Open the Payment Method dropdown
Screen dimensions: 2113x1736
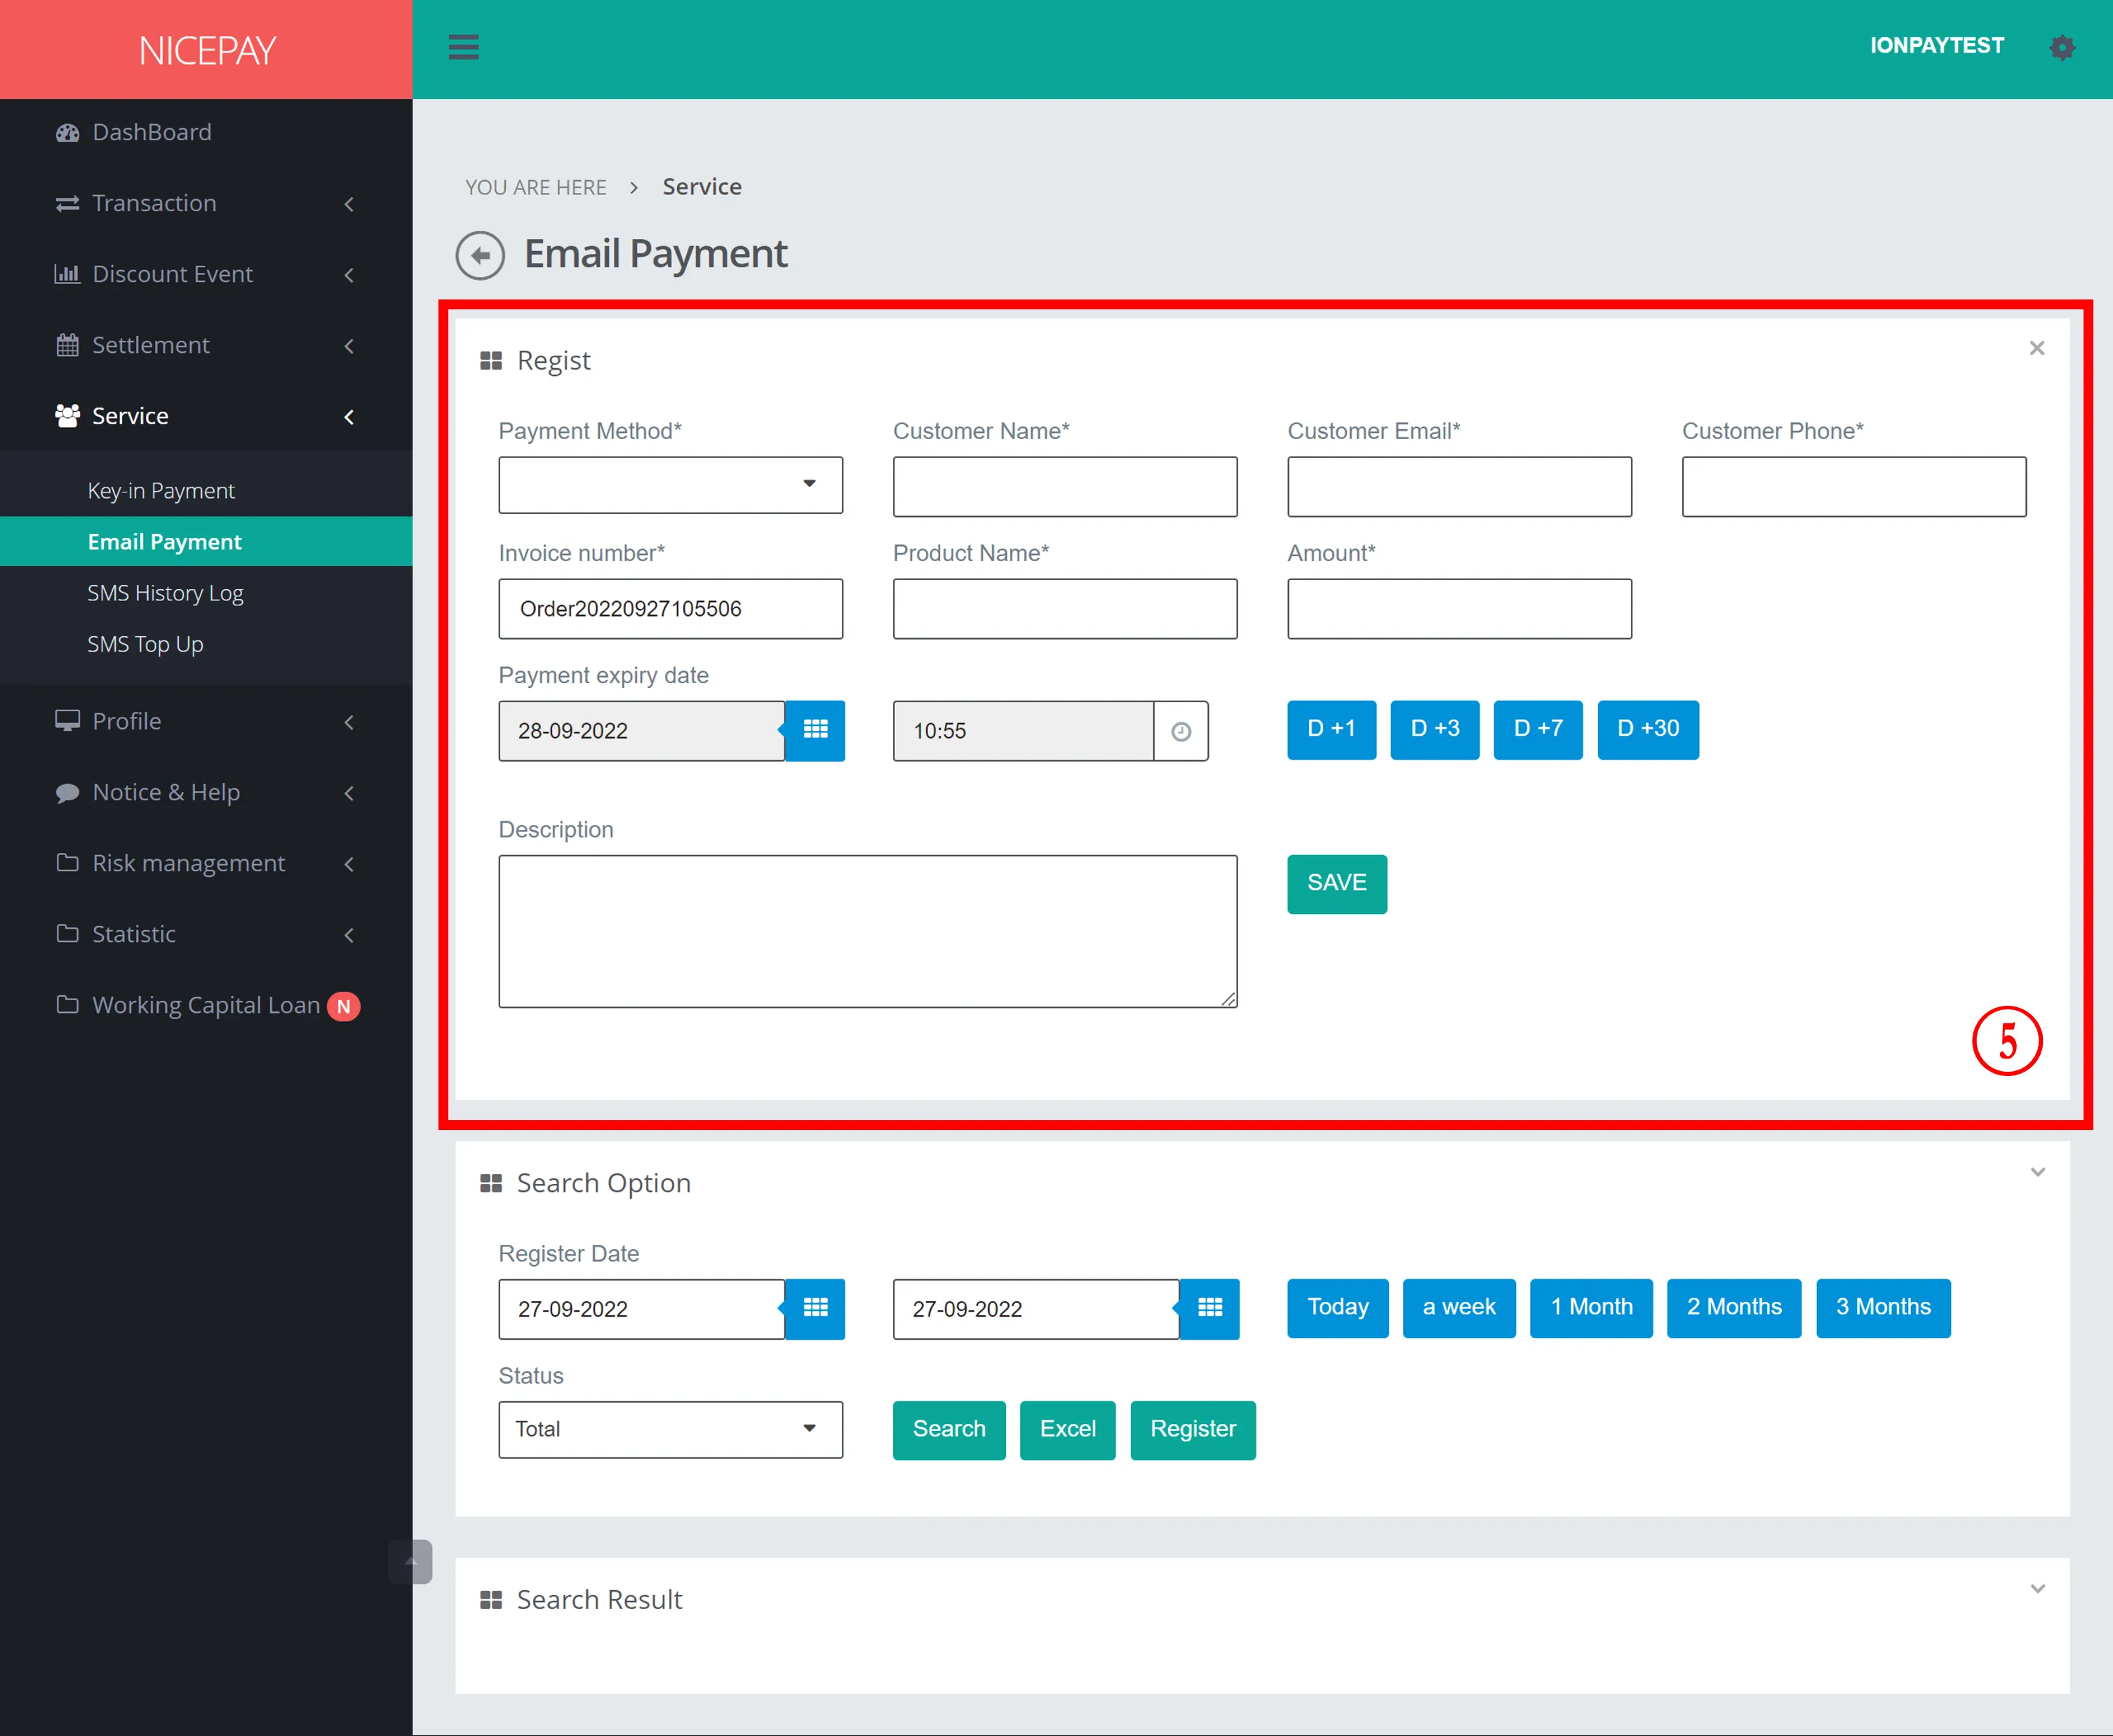670,485
